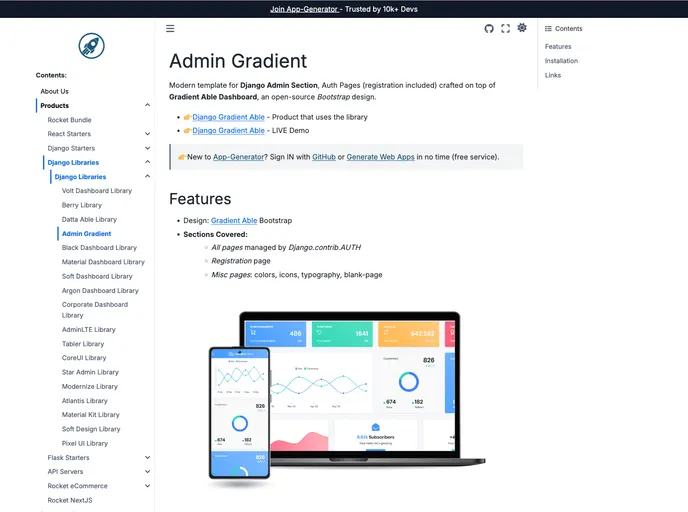Select Products in sidebar navigation
688x512 pixels.
54,106
